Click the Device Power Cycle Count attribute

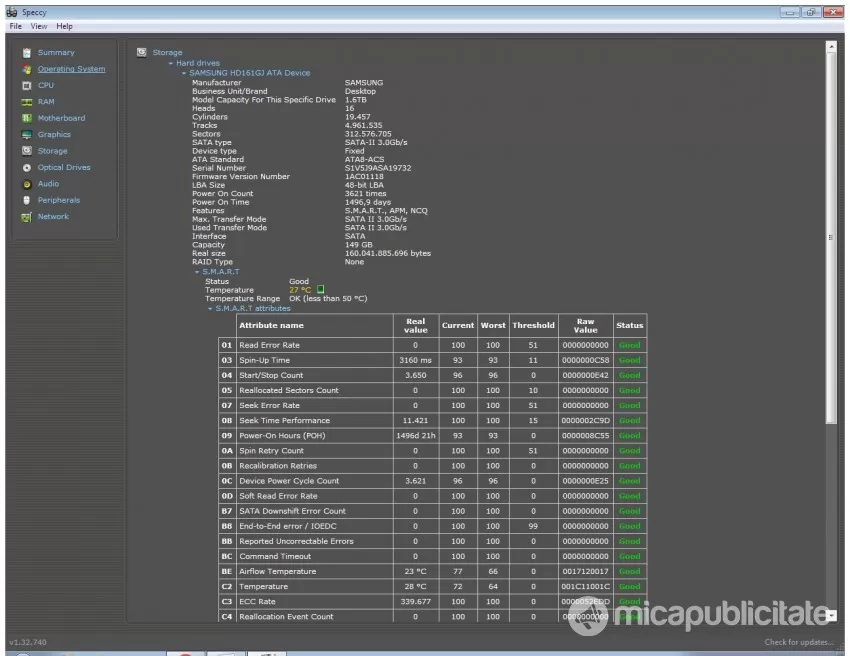point(289,481)
